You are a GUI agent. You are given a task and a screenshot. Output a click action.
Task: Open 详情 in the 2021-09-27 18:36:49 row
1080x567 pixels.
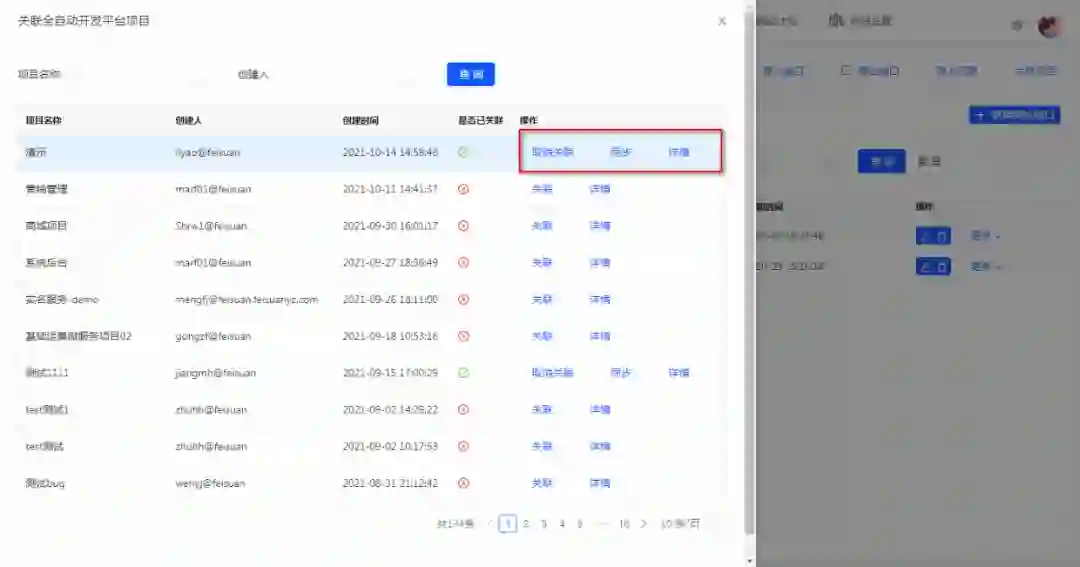click(x=600, y=262)
